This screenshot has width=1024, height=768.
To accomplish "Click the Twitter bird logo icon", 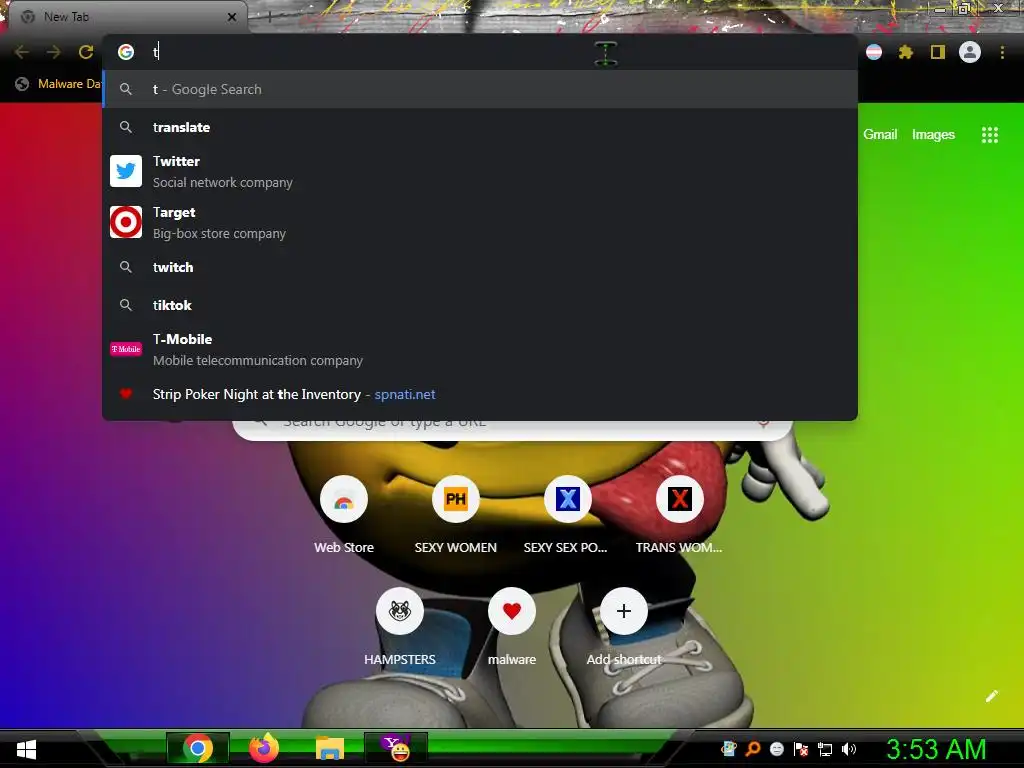I will click(126, 171).
